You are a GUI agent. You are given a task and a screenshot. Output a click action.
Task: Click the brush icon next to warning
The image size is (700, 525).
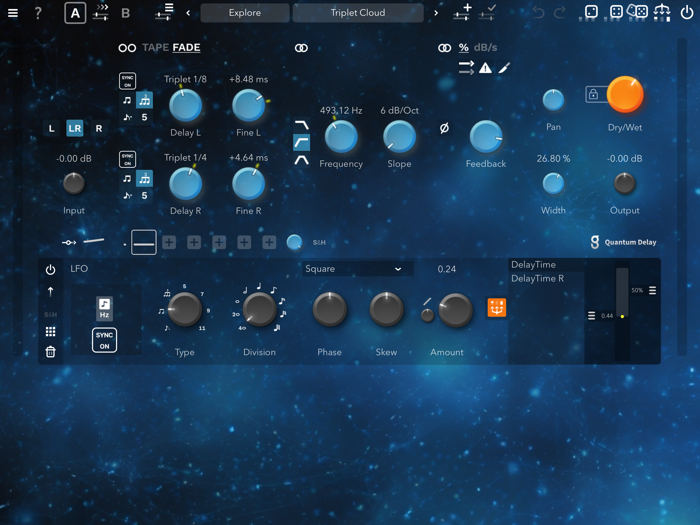coord(504,68)
